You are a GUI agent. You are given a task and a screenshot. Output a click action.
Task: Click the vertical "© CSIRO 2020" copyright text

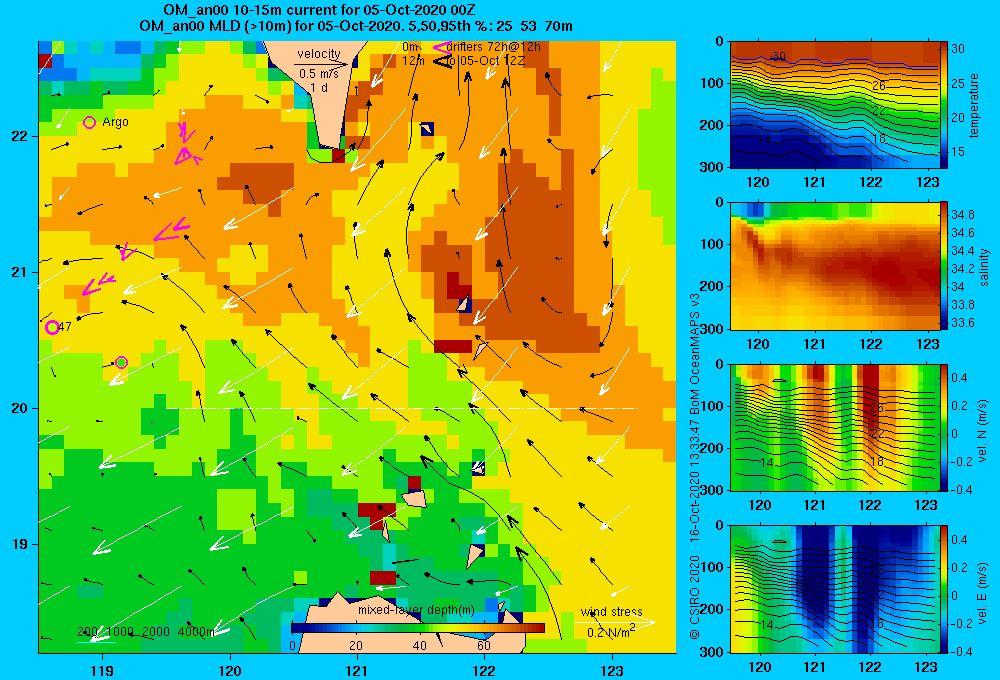pos(695,597)
